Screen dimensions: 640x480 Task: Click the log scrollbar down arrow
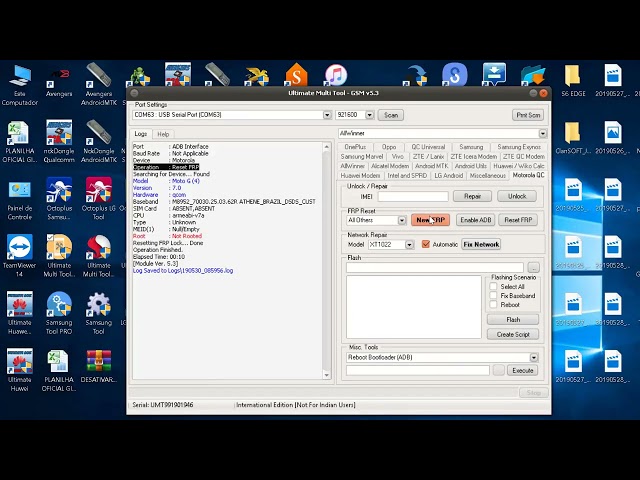(327, 375)
